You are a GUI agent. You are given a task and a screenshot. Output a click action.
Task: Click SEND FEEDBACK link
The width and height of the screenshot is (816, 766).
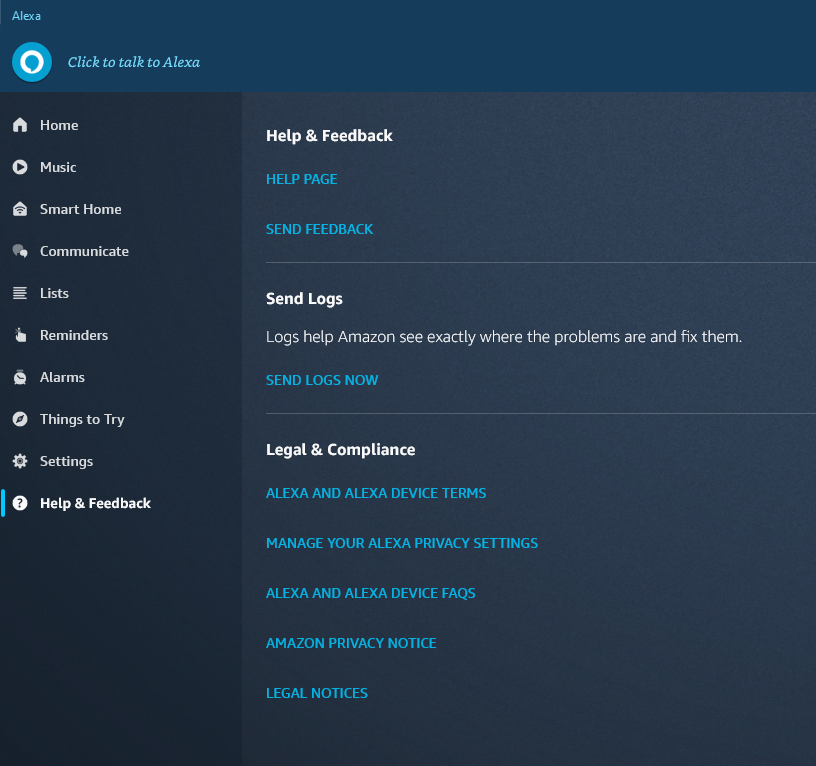320,229
